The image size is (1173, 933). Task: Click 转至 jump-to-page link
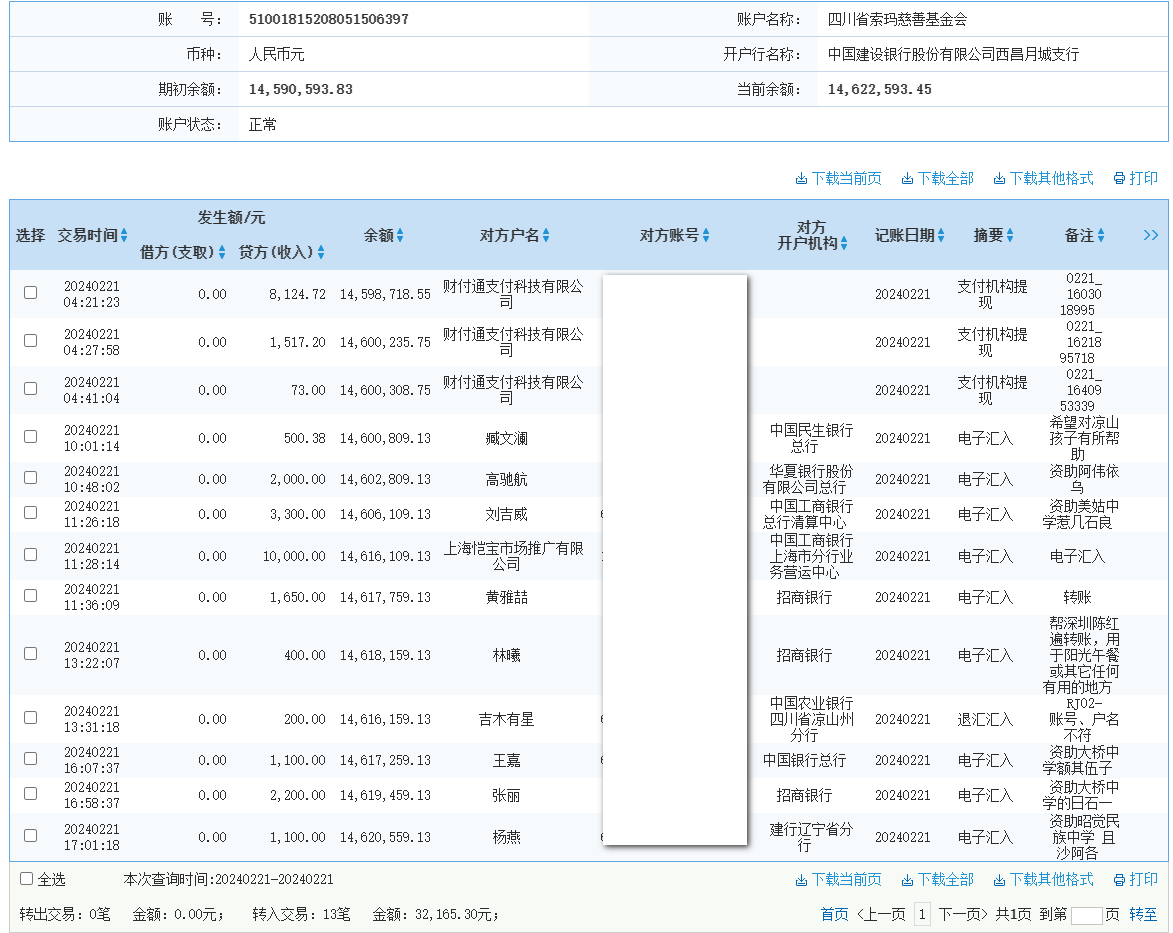pos(1143,914)
